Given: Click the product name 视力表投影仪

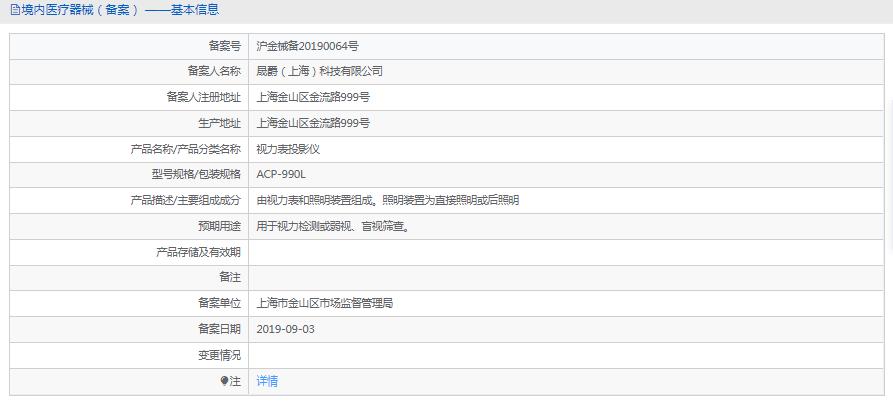Looking at the screenshot, I should coord(288,149).
